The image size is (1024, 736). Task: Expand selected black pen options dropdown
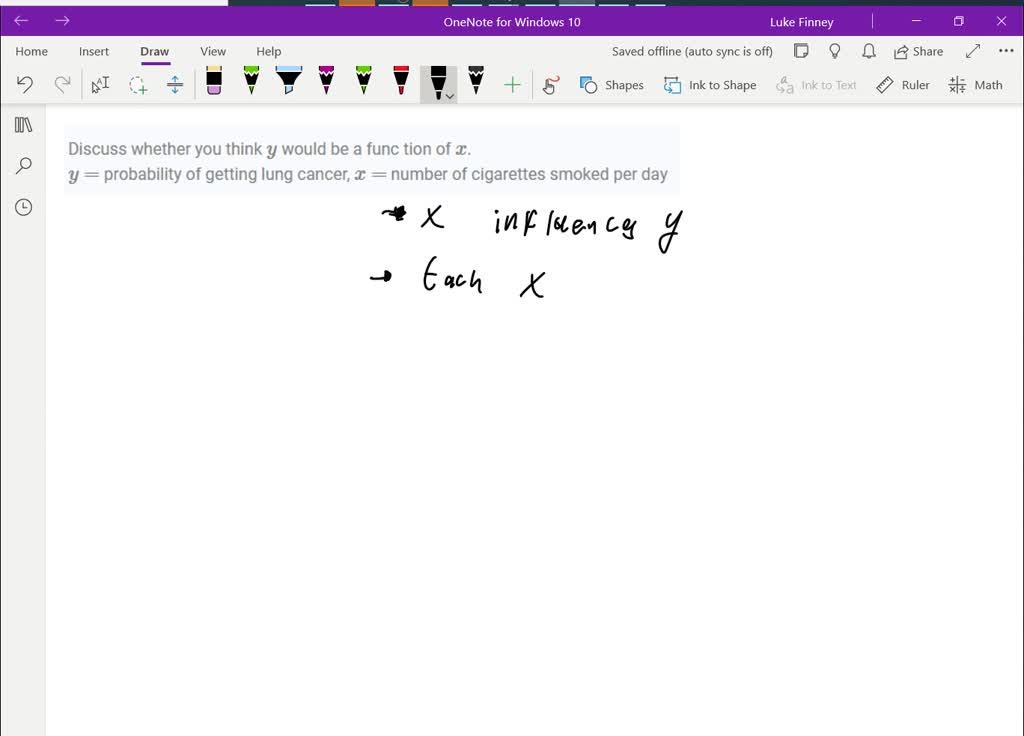450,96
